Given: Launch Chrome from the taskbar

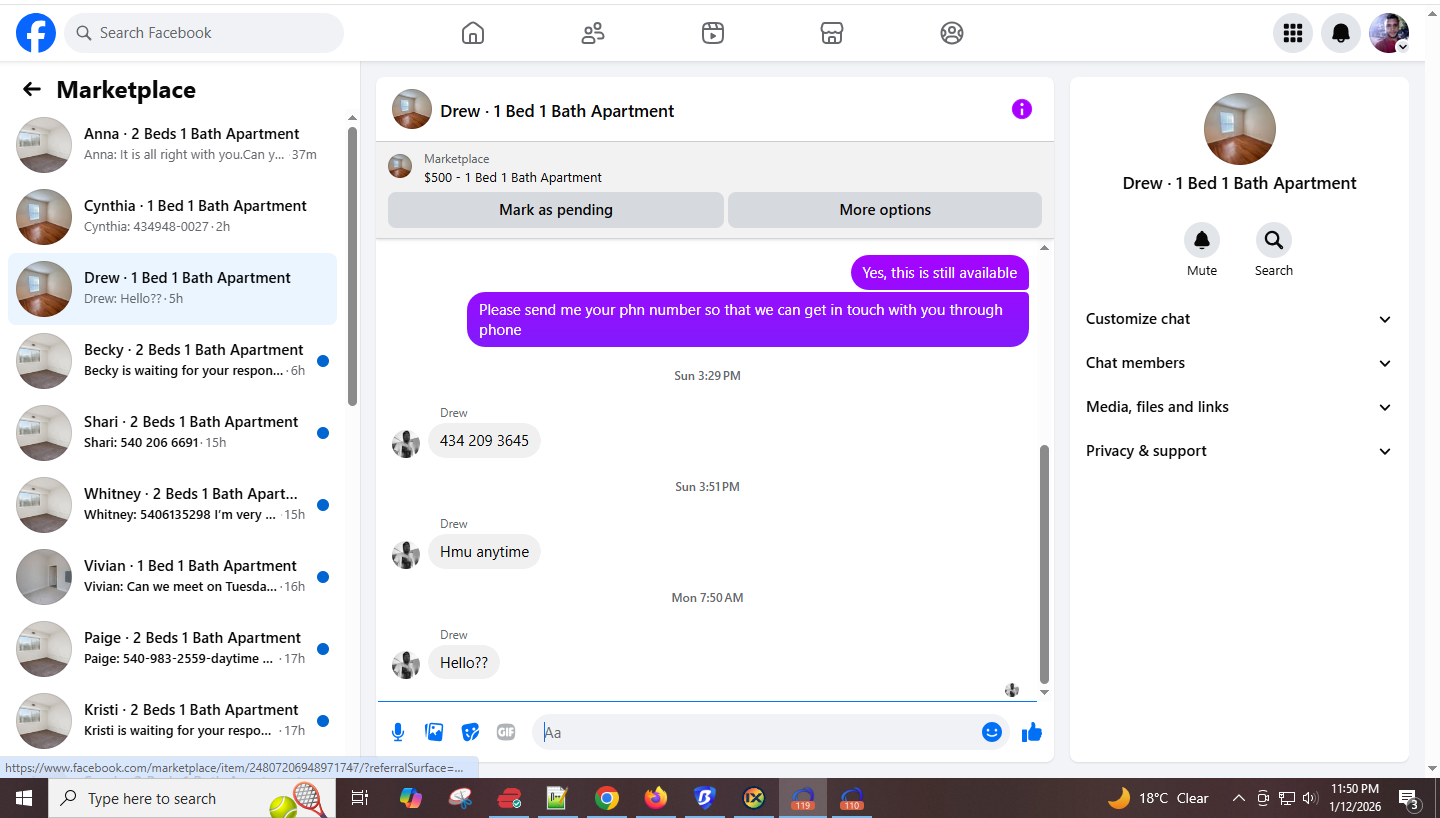Looking at the screenshot, I should 606,798.
